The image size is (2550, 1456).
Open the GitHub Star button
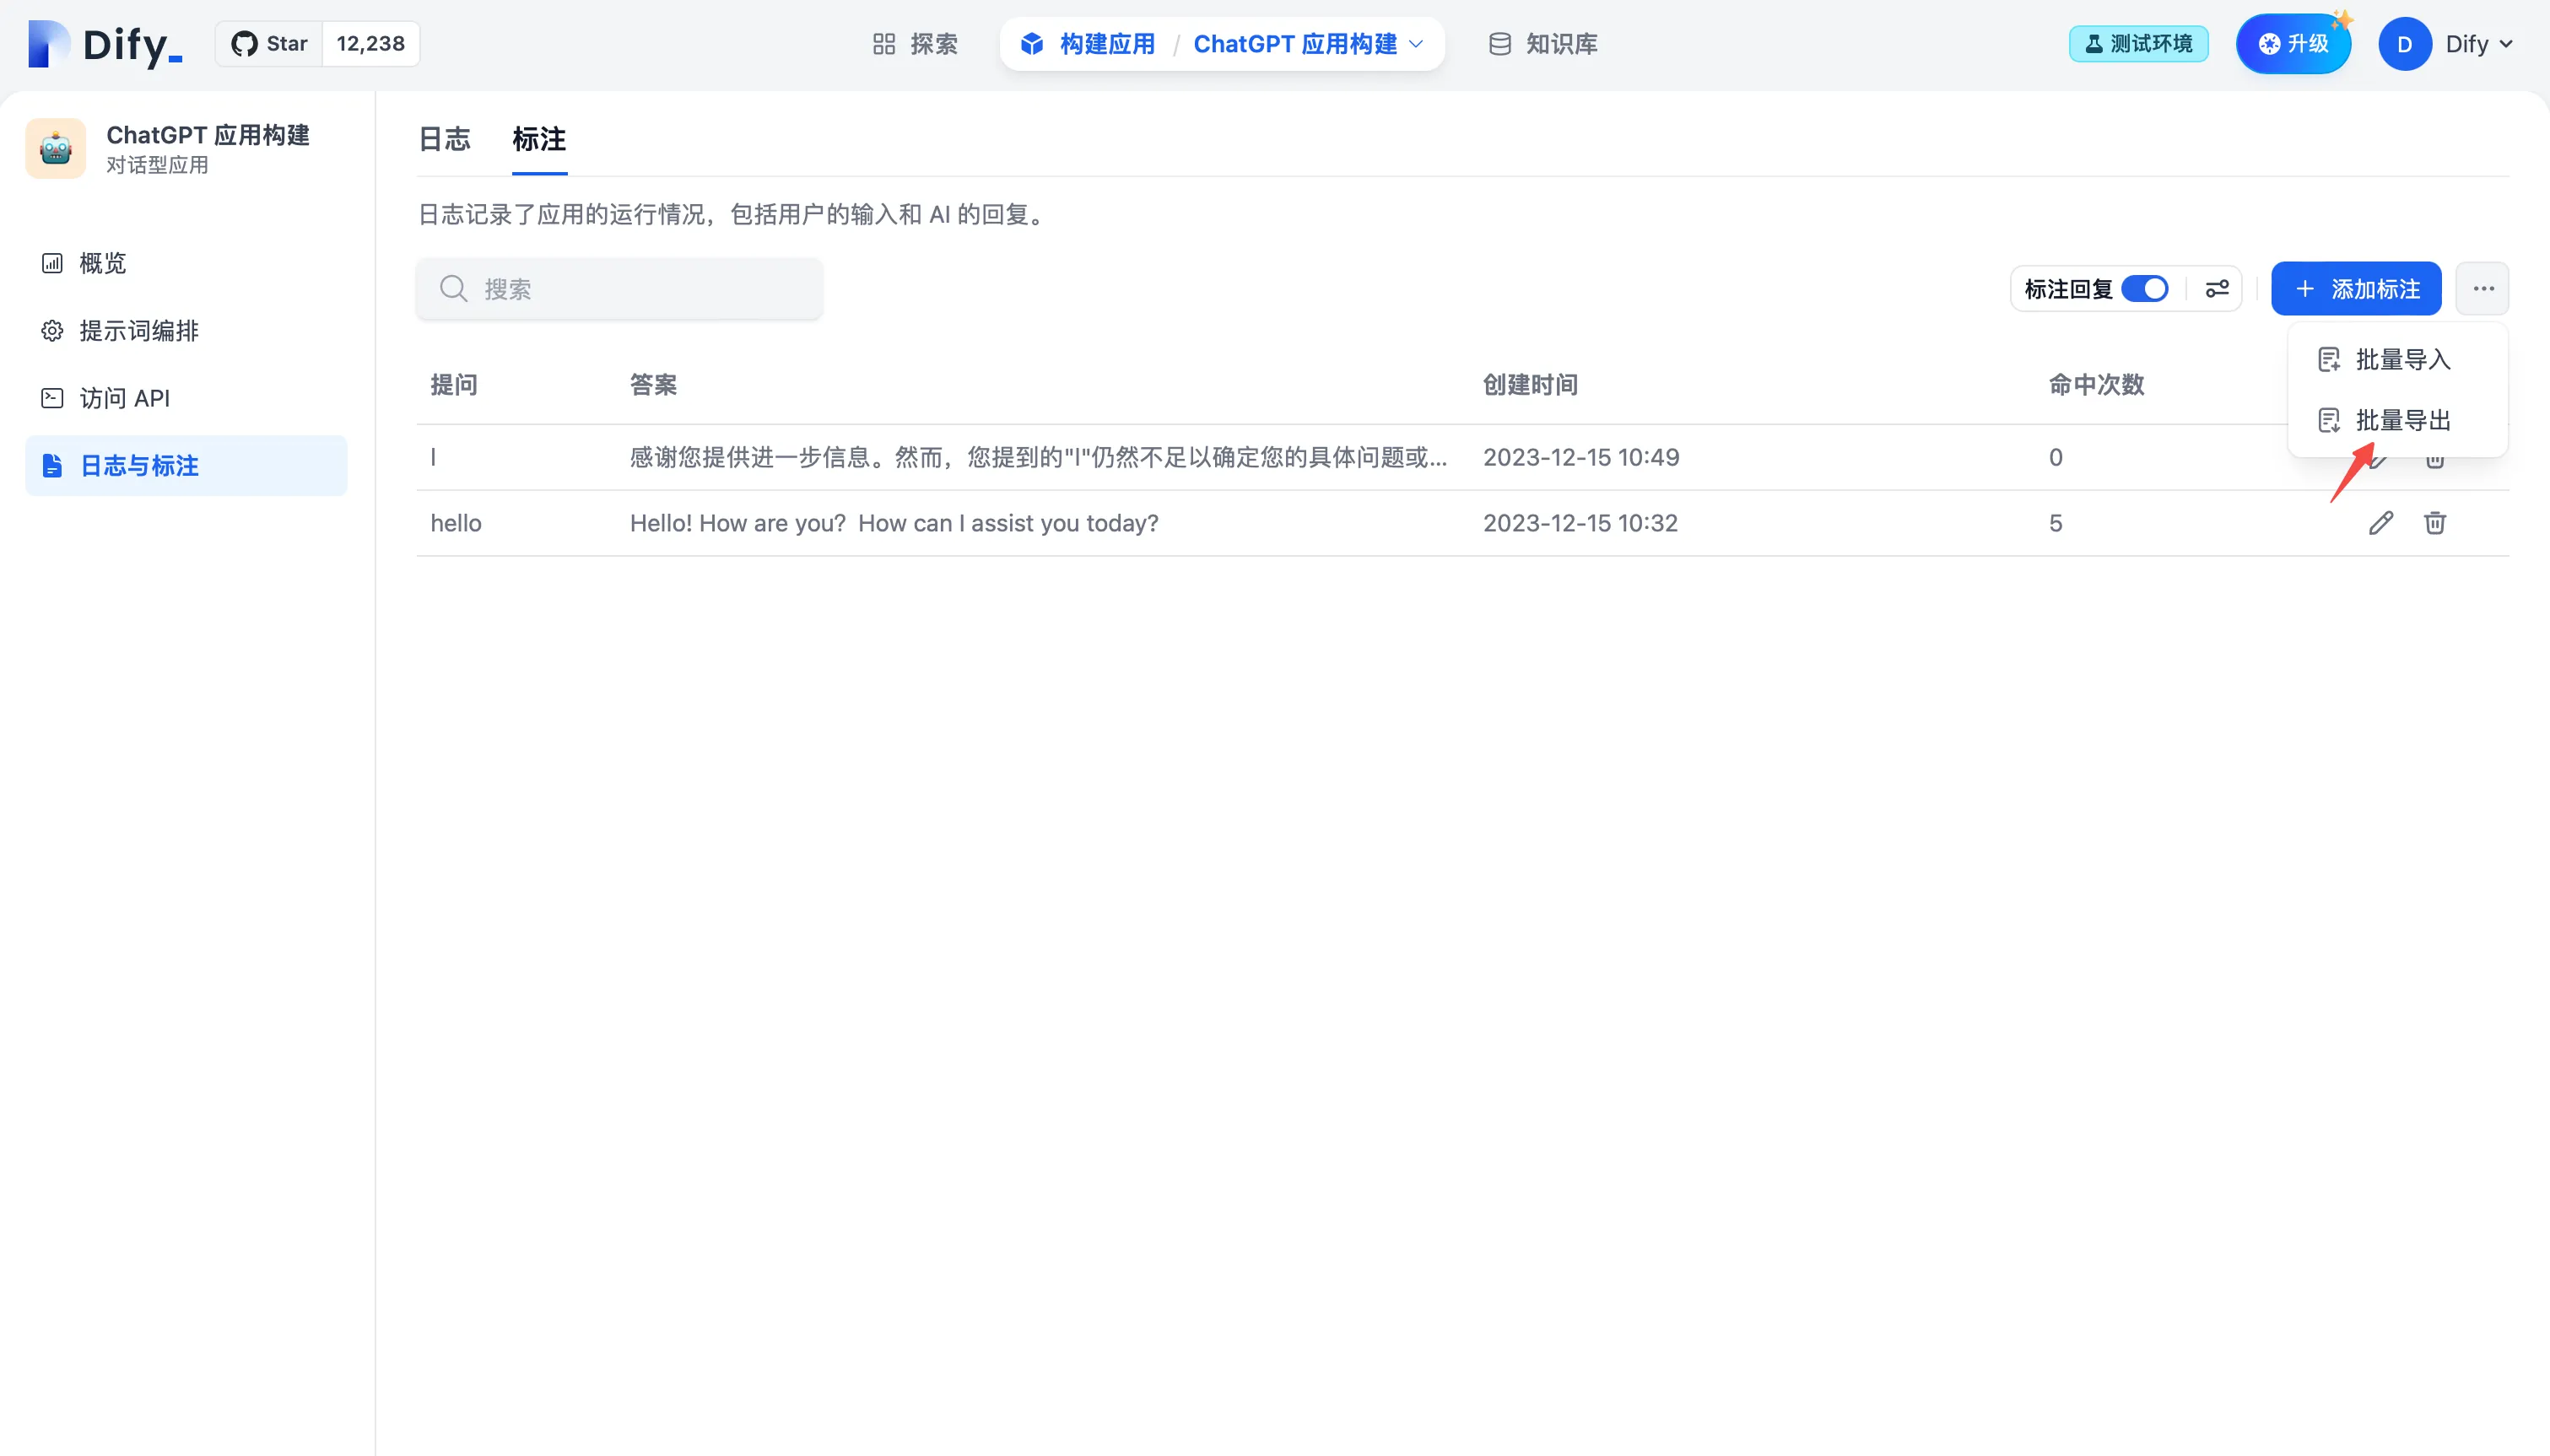point(270,44)
